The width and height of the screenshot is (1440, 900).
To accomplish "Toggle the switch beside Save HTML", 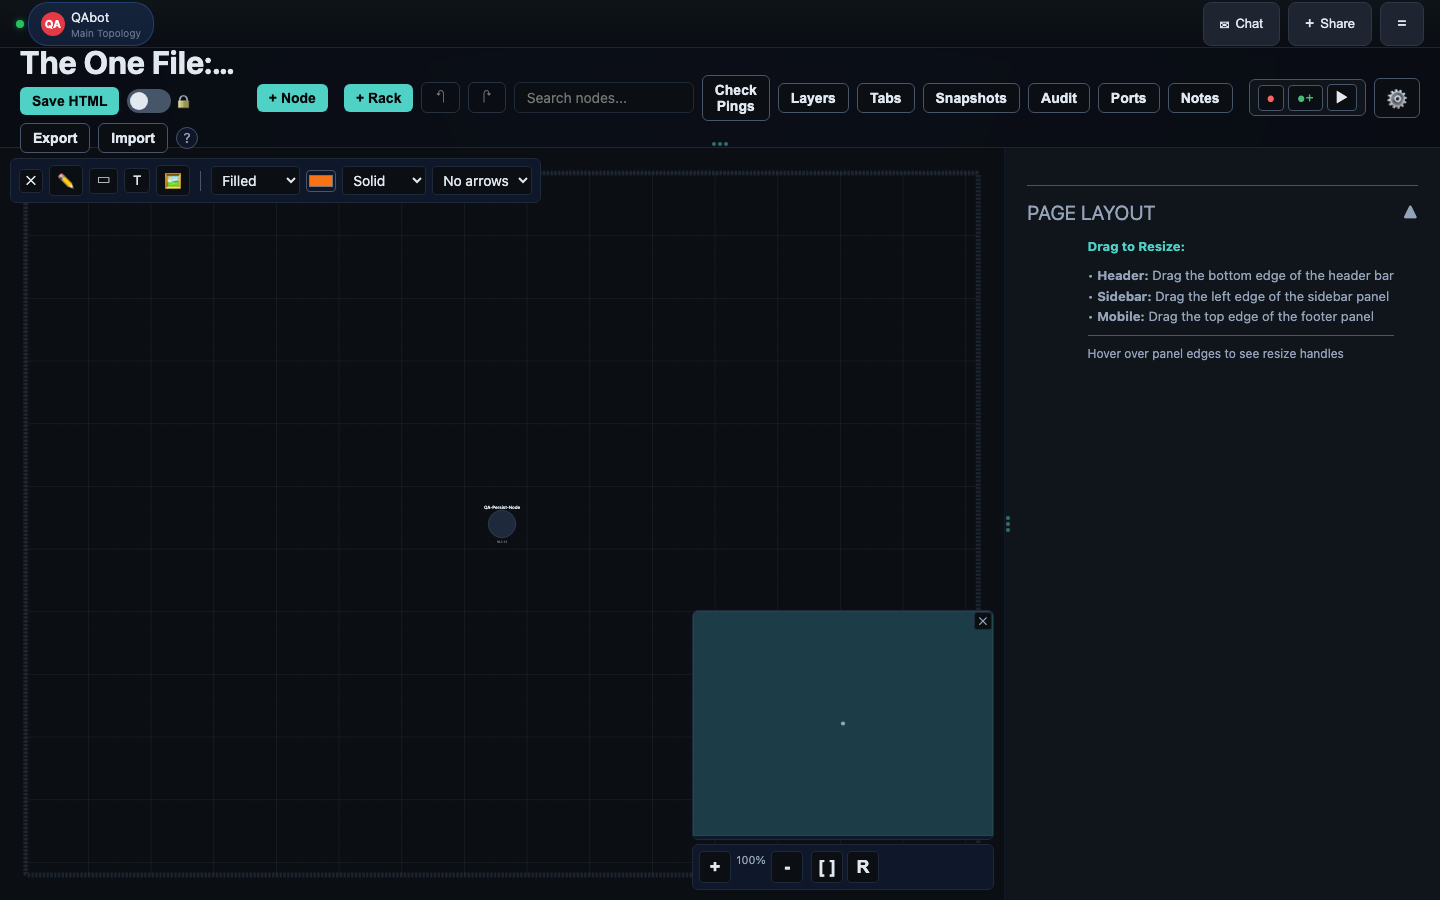I will 148,101.
